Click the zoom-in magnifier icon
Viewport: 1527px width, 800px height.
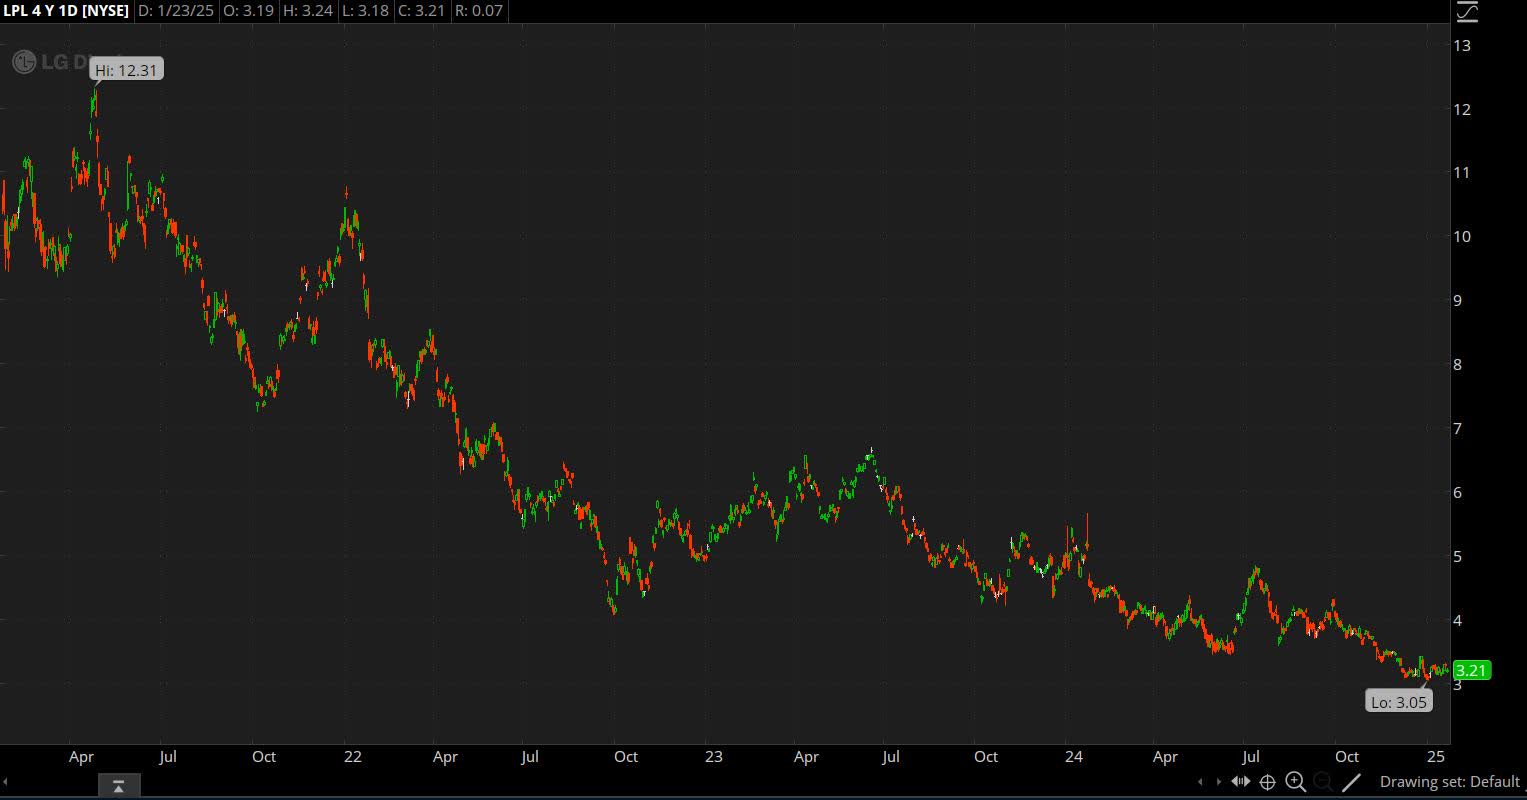[1295, 782]
